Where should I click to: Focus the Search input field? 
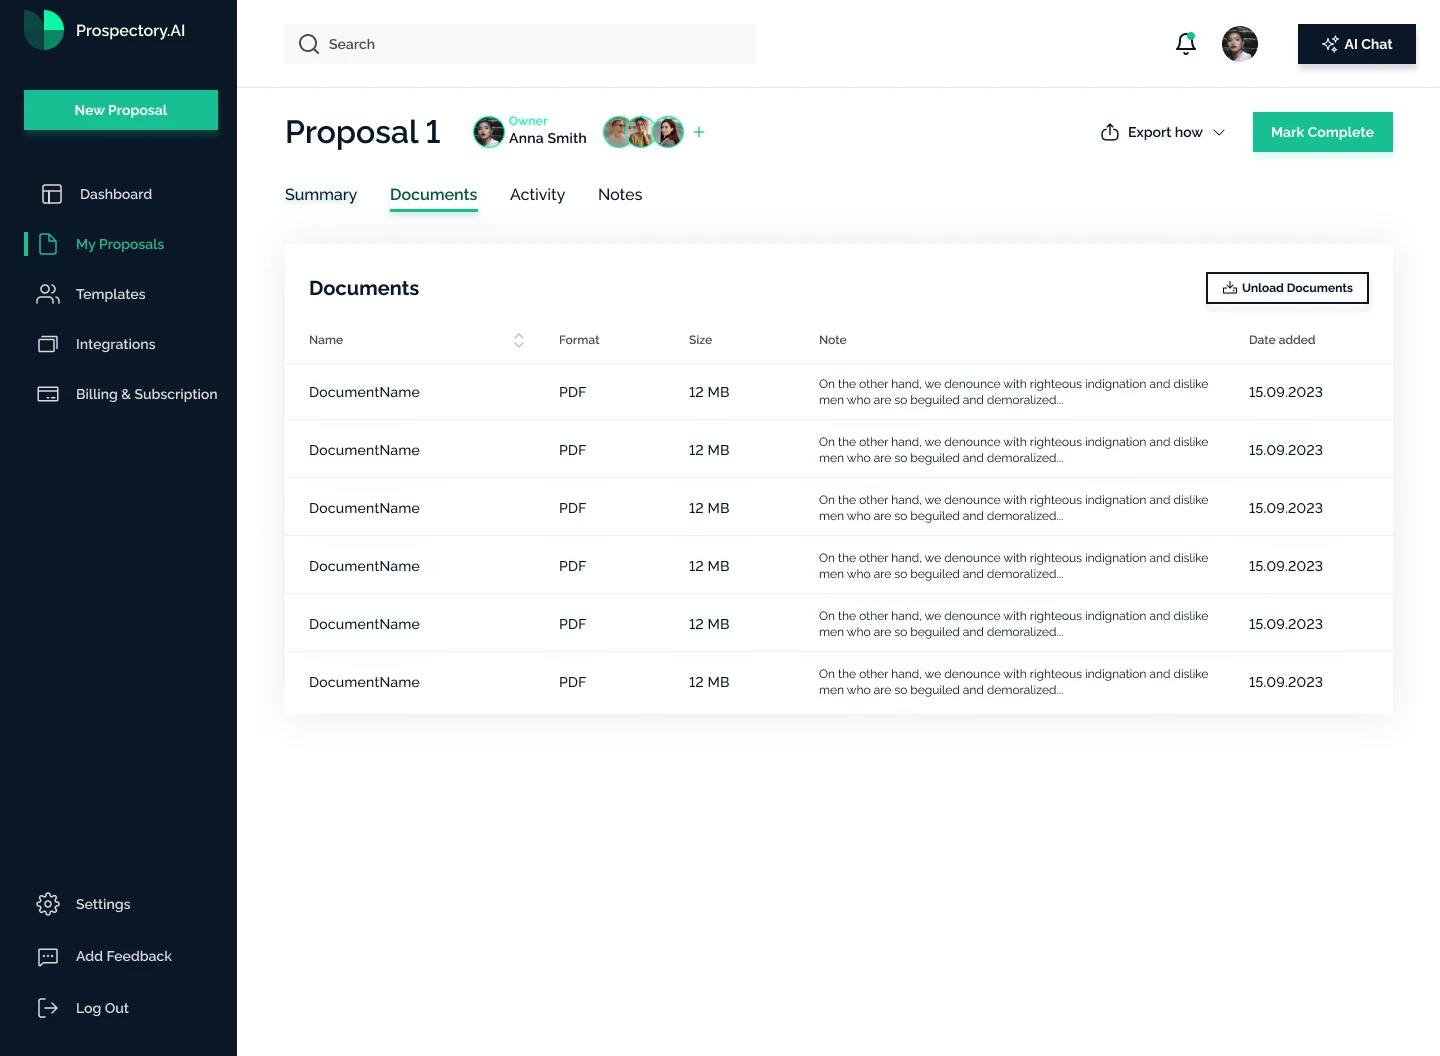521,44
